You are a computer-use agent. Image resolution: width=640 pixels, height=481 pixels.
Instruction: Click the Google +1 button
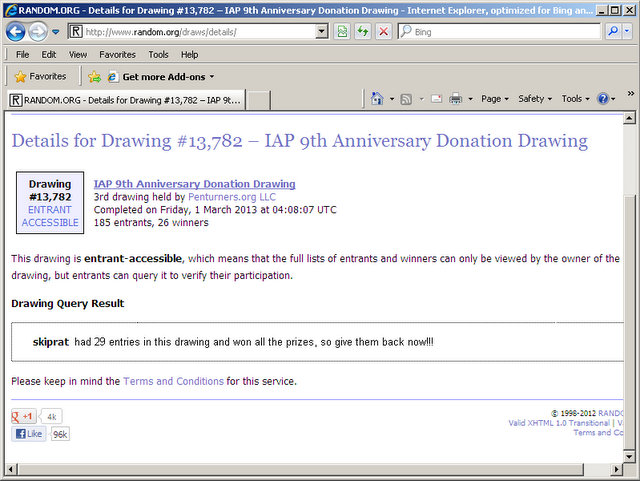pyautogui.click(x=24, y=416)
